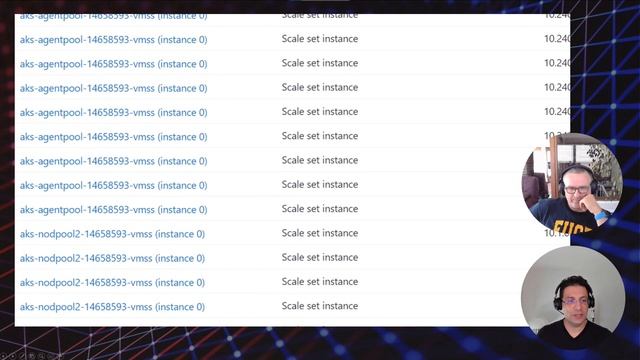Open the aks-agentpool link directly above the nodpool2 rows
This screenshot has height=360, width=640.
113,210
